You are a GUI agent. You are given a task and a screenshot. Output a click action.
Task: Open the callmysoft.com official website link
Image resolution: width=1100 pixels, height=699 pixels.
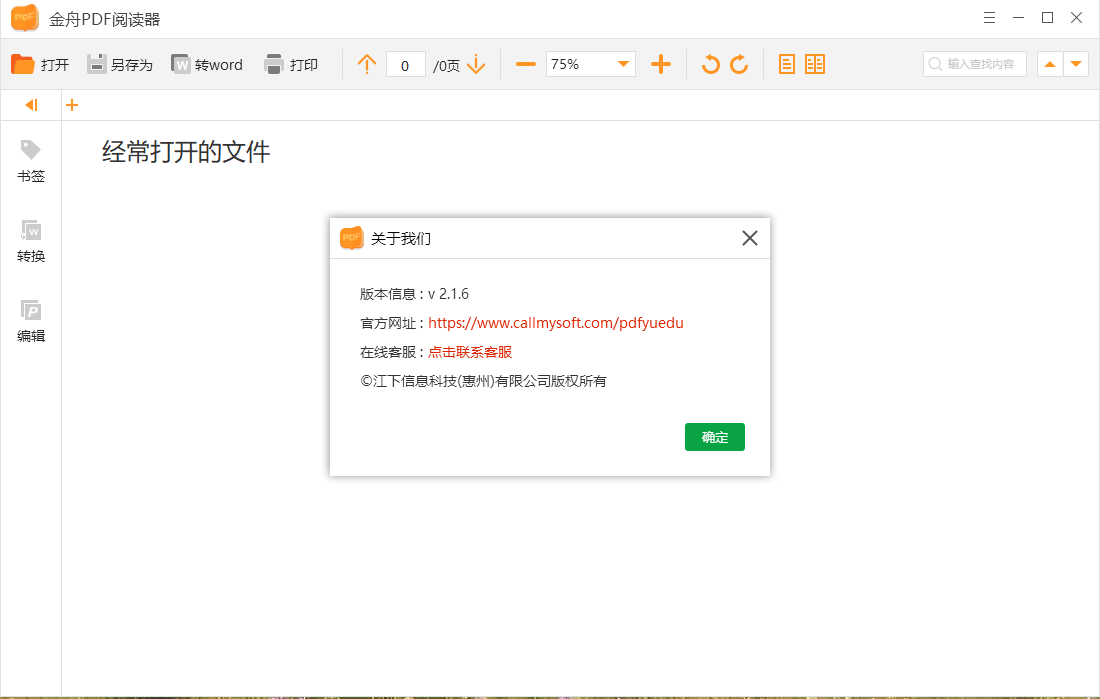pos(556,323)
